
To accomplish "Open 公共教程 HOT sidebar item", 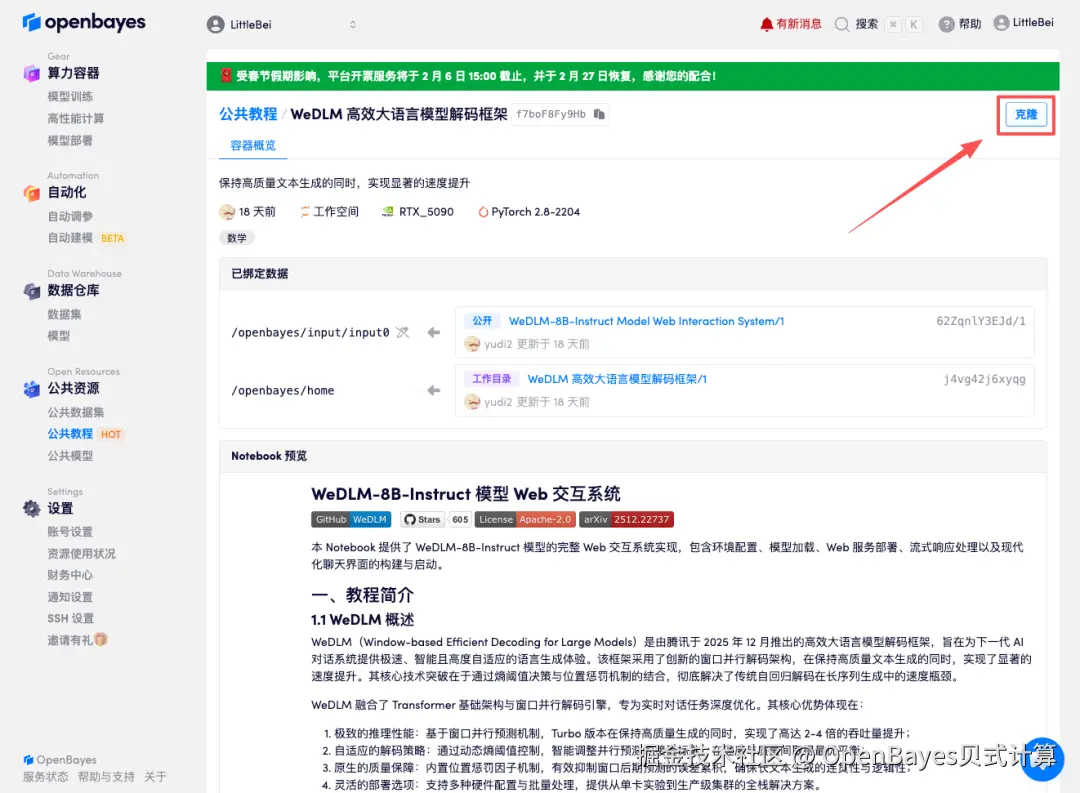I will click(84, 434).
